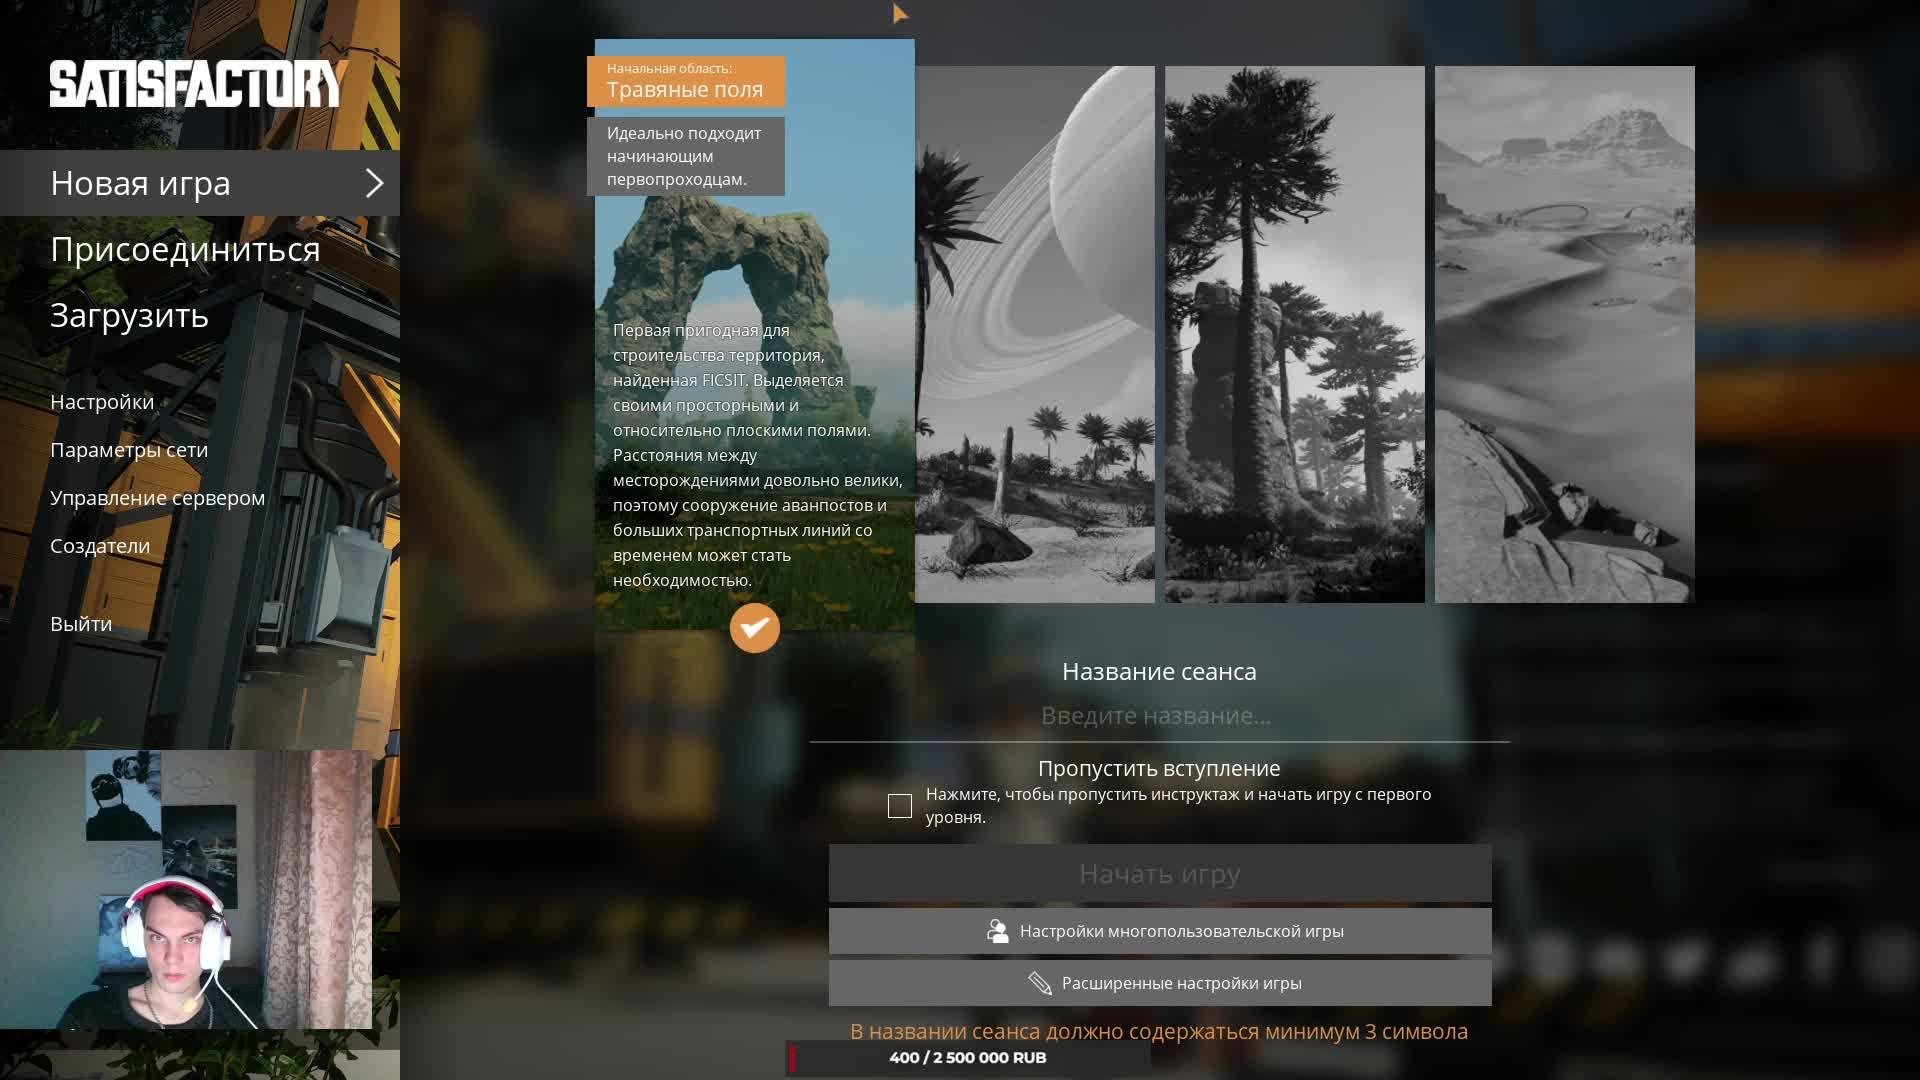Enable the skip intro checkbox

click(899, 806)
